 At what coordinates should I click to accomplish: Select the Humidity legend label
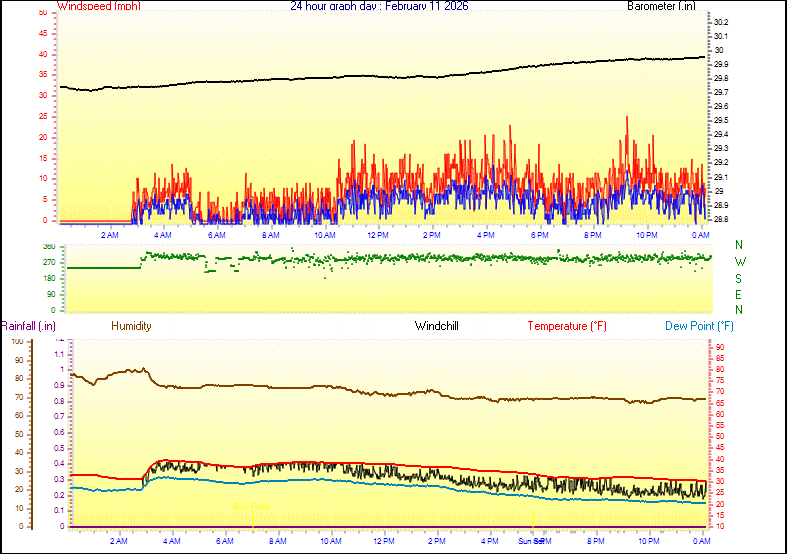tap(131, 326)
